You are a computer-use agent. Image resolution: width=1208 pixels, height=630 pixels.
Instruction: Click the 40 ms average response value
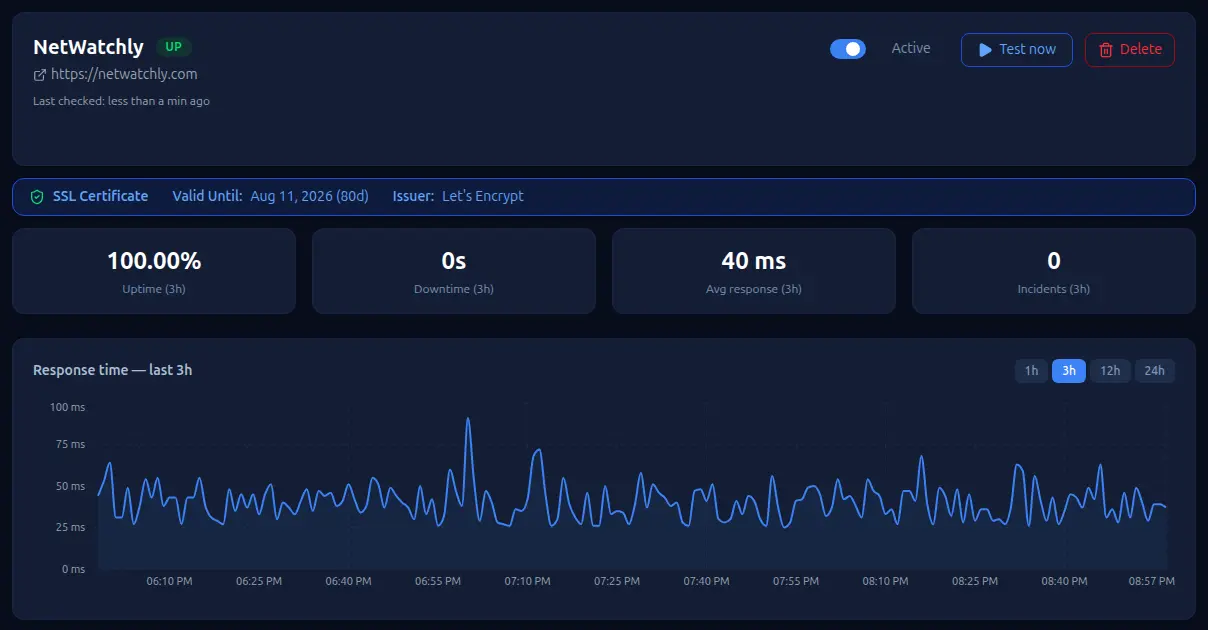click(x=754, y=261)
